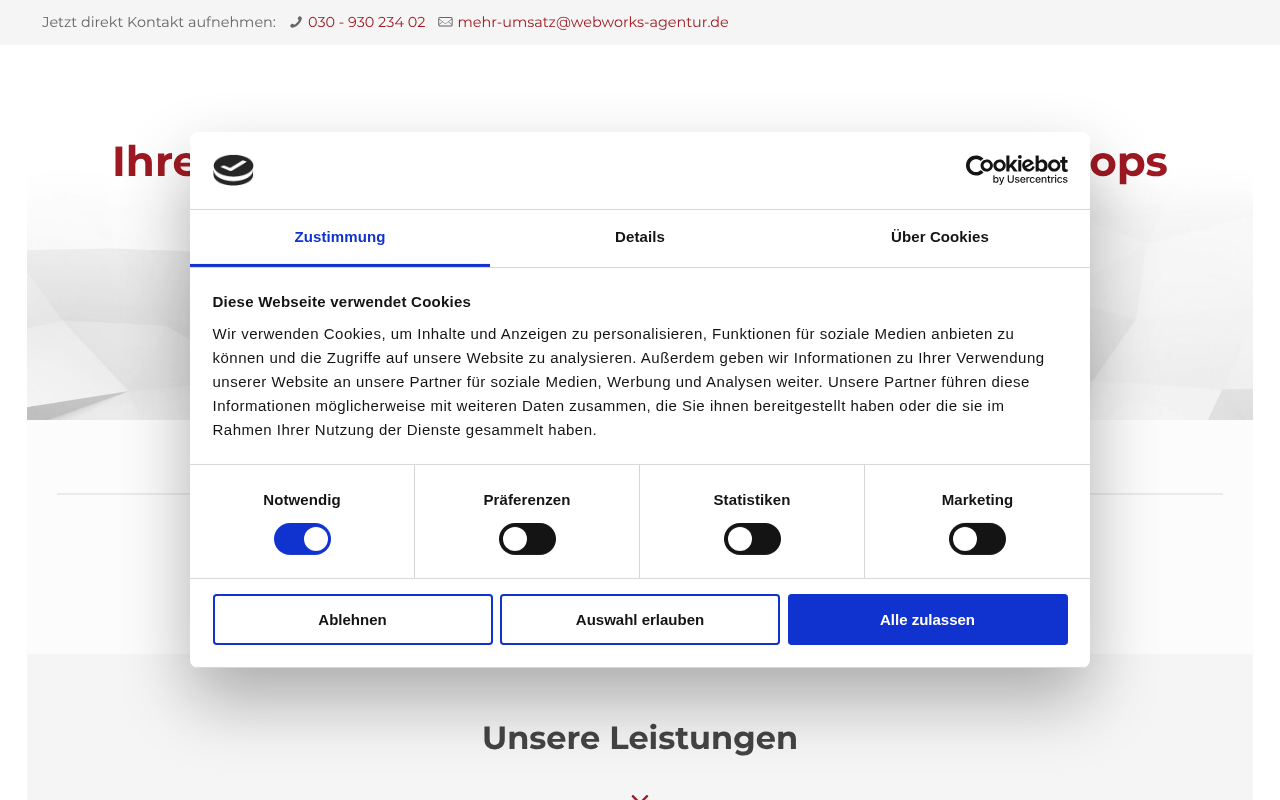This screenshot has height=800, width=1280.
Task: Expand the chevron below Unsere Leistungen
Action: 640,796
